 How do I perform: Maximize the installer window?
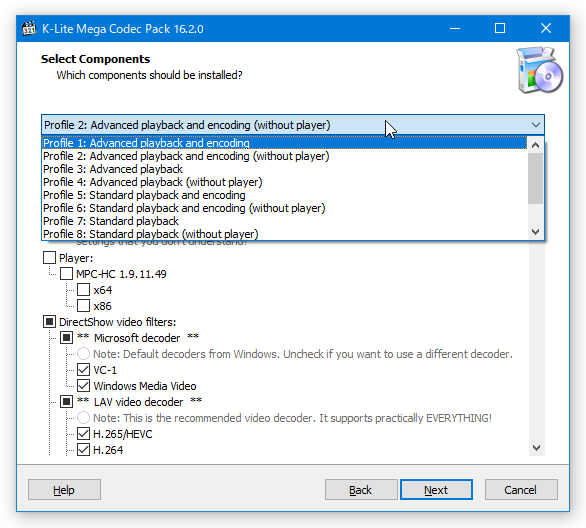[x=500, y=28]
